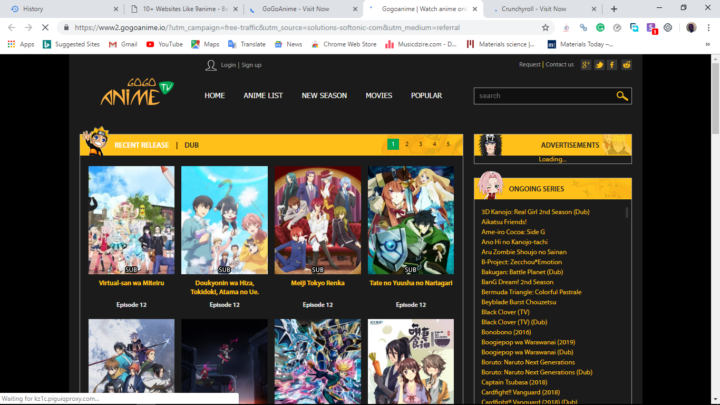Screen dimensions: 720x405
Task: Open the Gmail bookmark
Action: coord(123,44)
